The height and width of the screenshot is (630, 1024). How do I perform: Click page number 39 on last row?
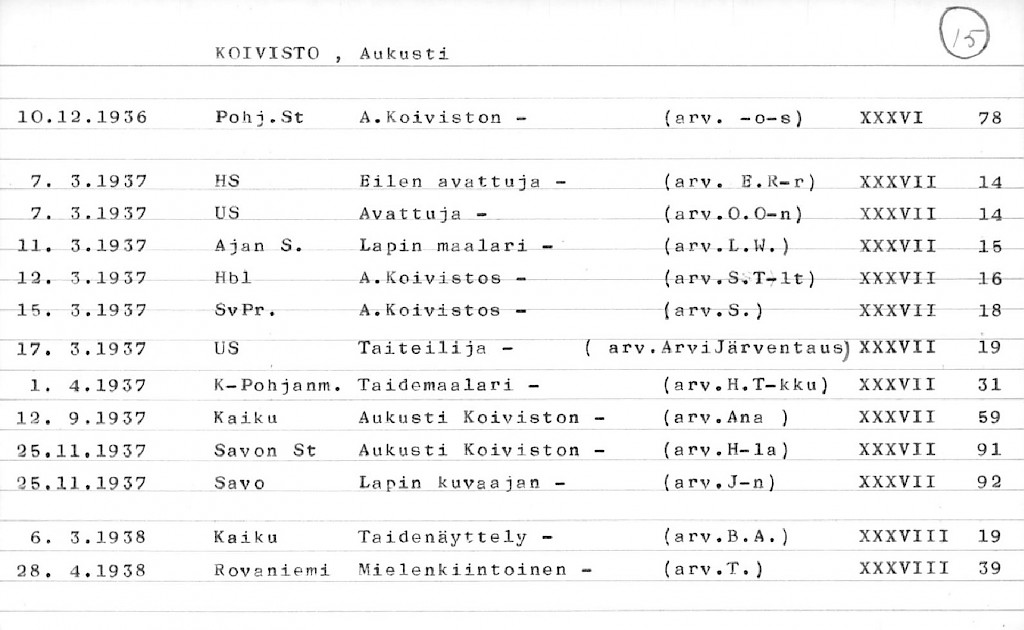pyautogui.click(x=989, y=571)
